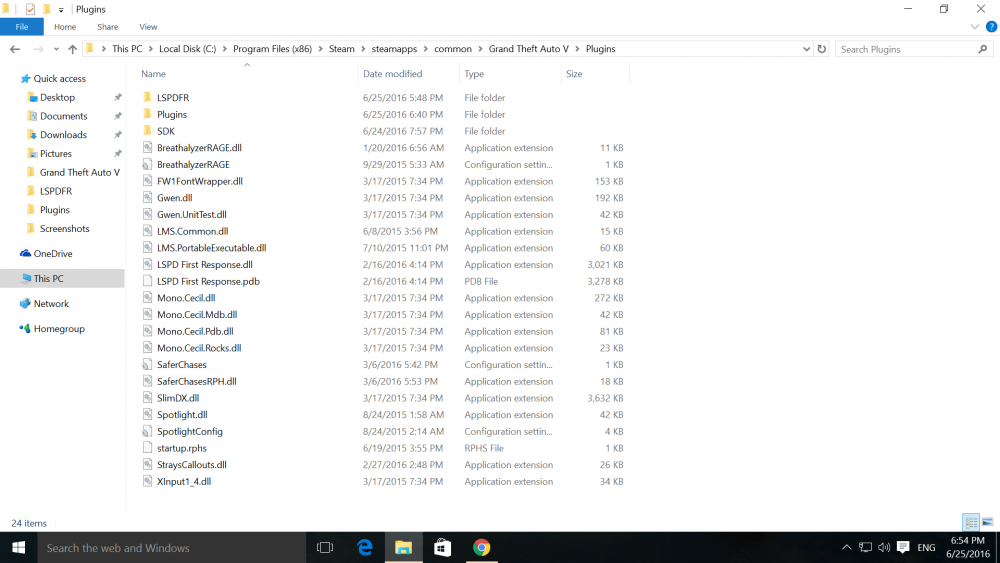The height and width of the screenshot is (563, 1000).
Task: Open the Share ribbon tab
Action: point(108,27)
